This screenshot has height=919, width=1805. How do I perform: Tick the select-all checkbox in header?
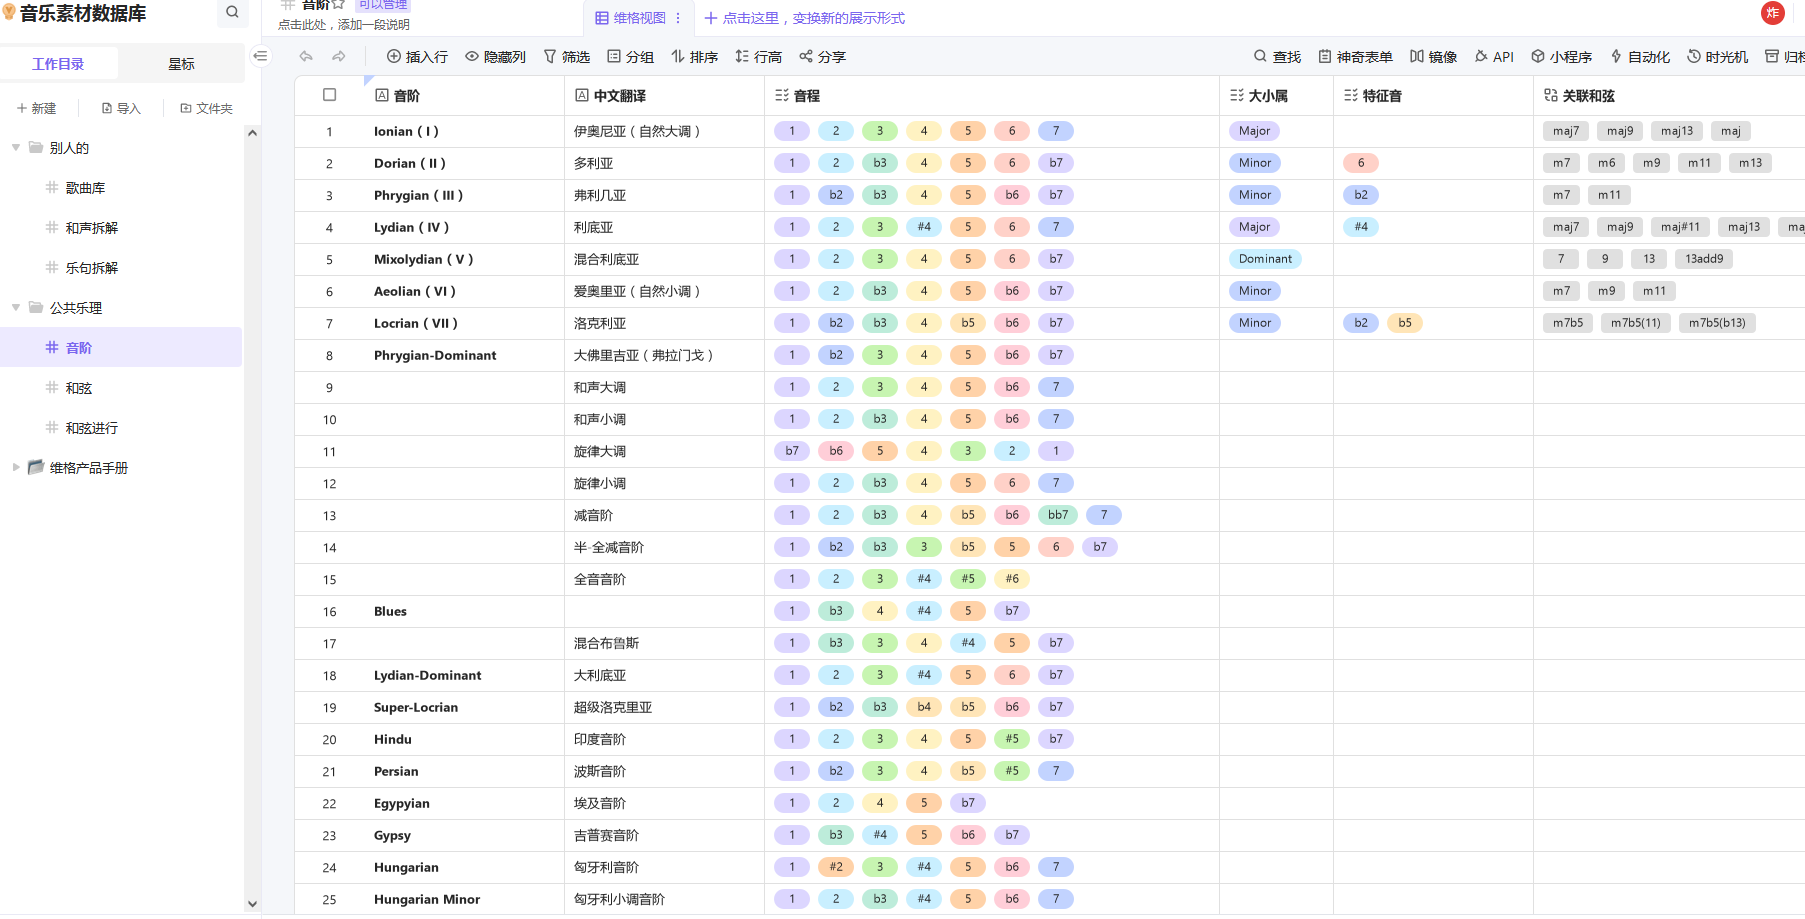pos(329,95)
